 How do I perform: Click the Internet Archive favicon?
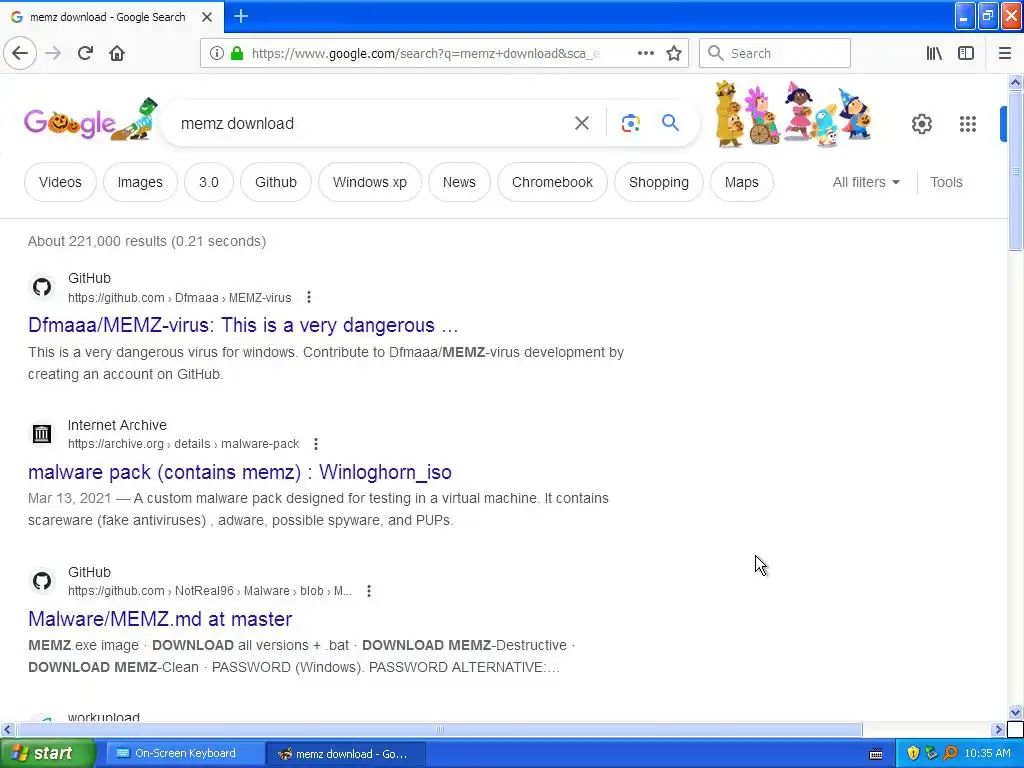tap(42, 433)
